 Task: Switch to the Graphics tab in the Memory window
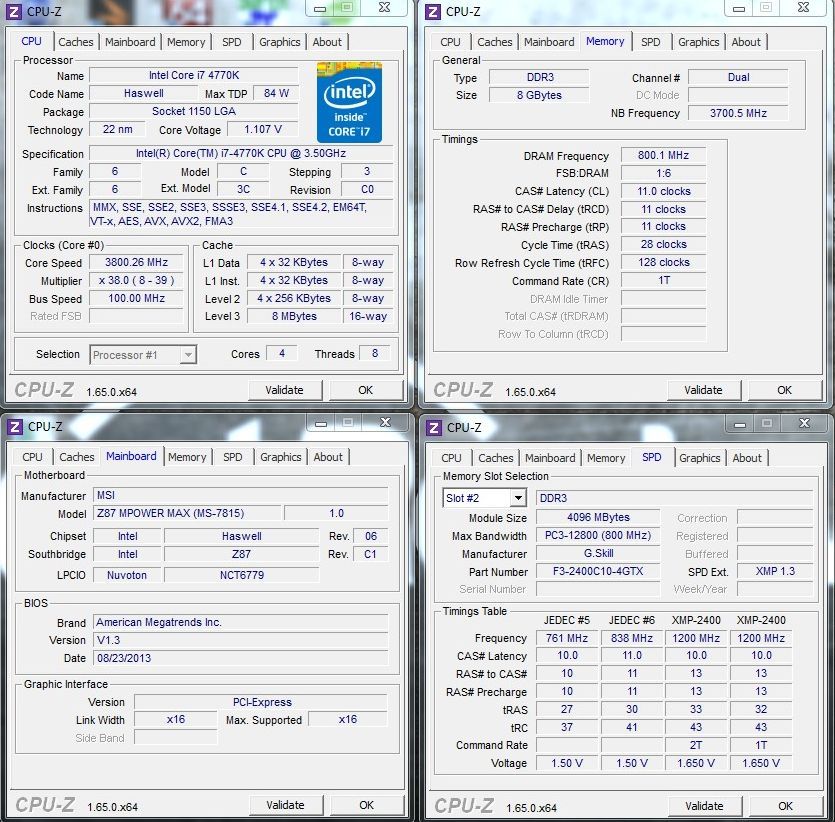(699, 42)
